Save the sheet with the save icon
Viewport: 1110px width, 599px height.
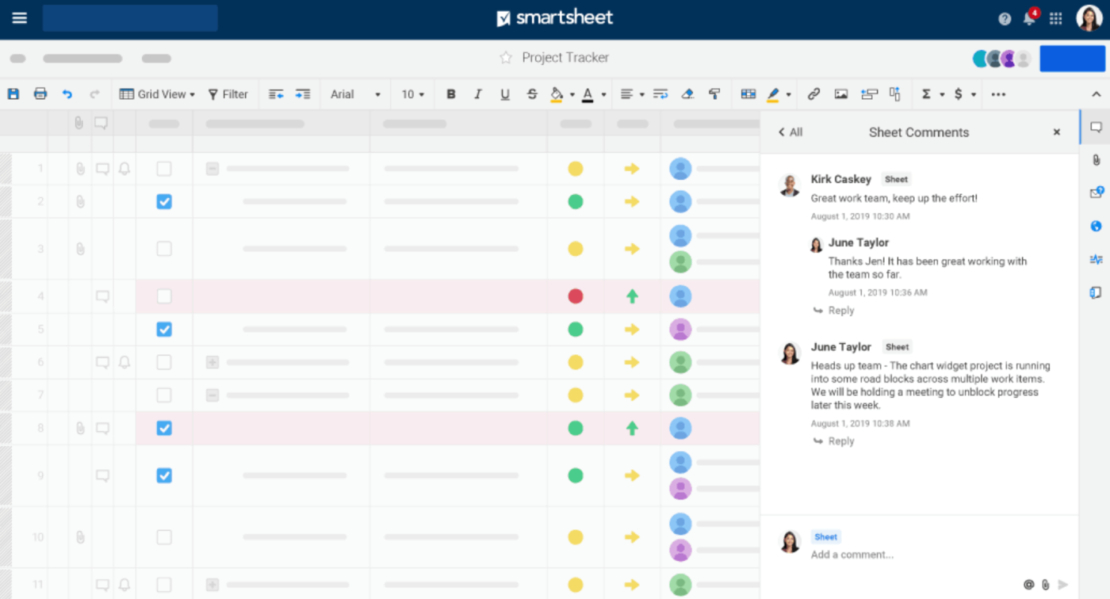[x=13, y=93]
